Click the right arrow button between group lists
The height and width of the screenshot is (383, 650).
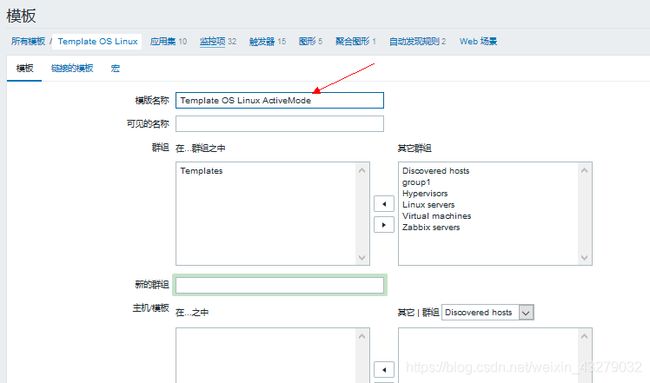tap(384, 225)
